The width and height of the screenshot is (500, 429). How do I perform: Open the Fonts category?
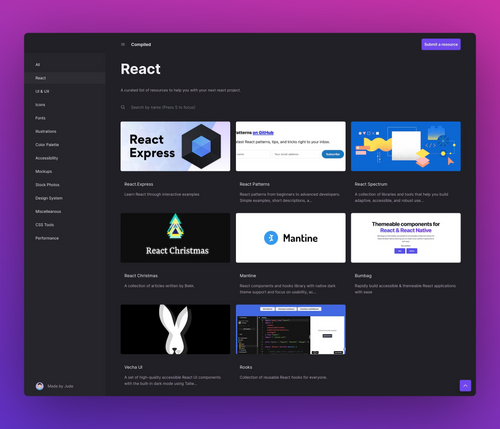click(x=65, y=118)
